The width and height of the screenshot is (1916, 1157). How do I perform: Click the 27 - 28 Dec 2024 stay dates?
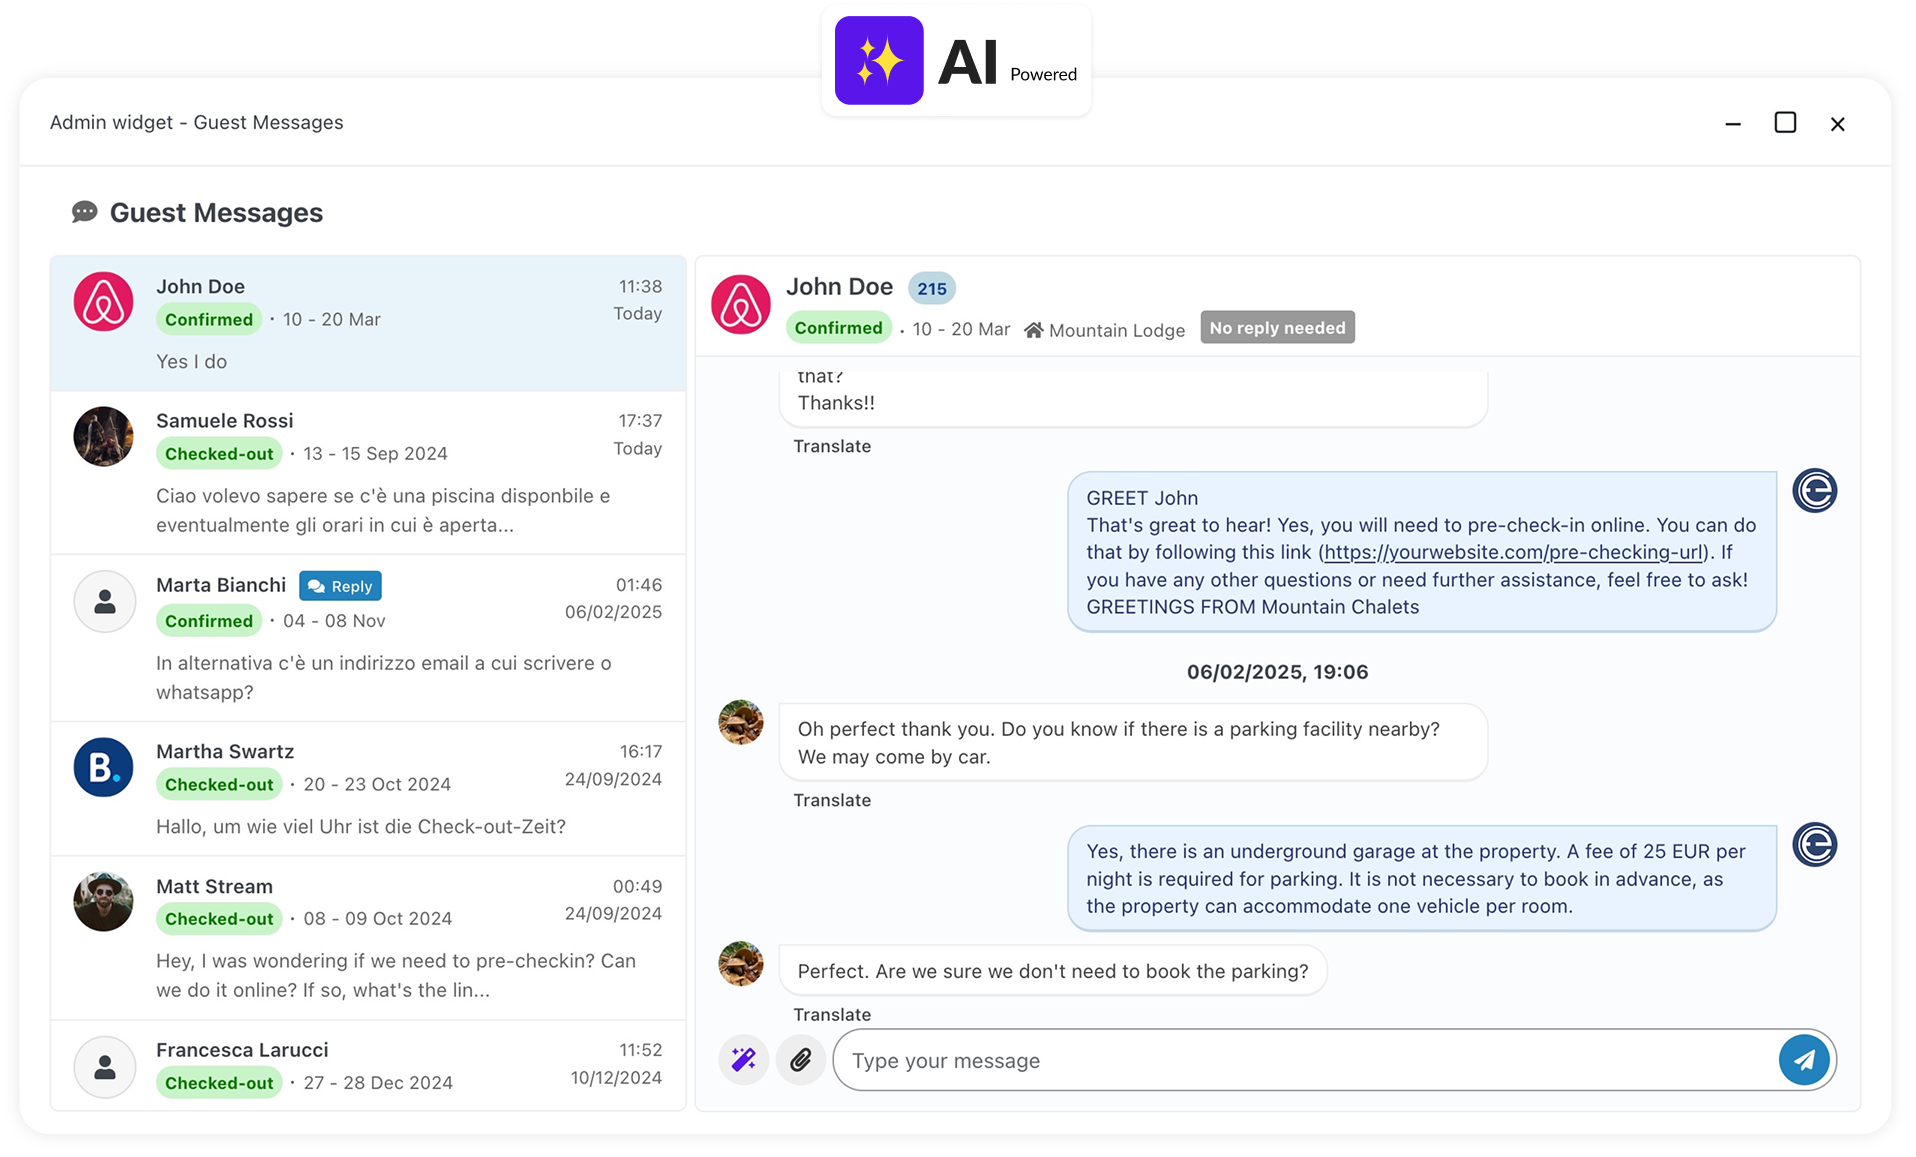(378, 1083)
